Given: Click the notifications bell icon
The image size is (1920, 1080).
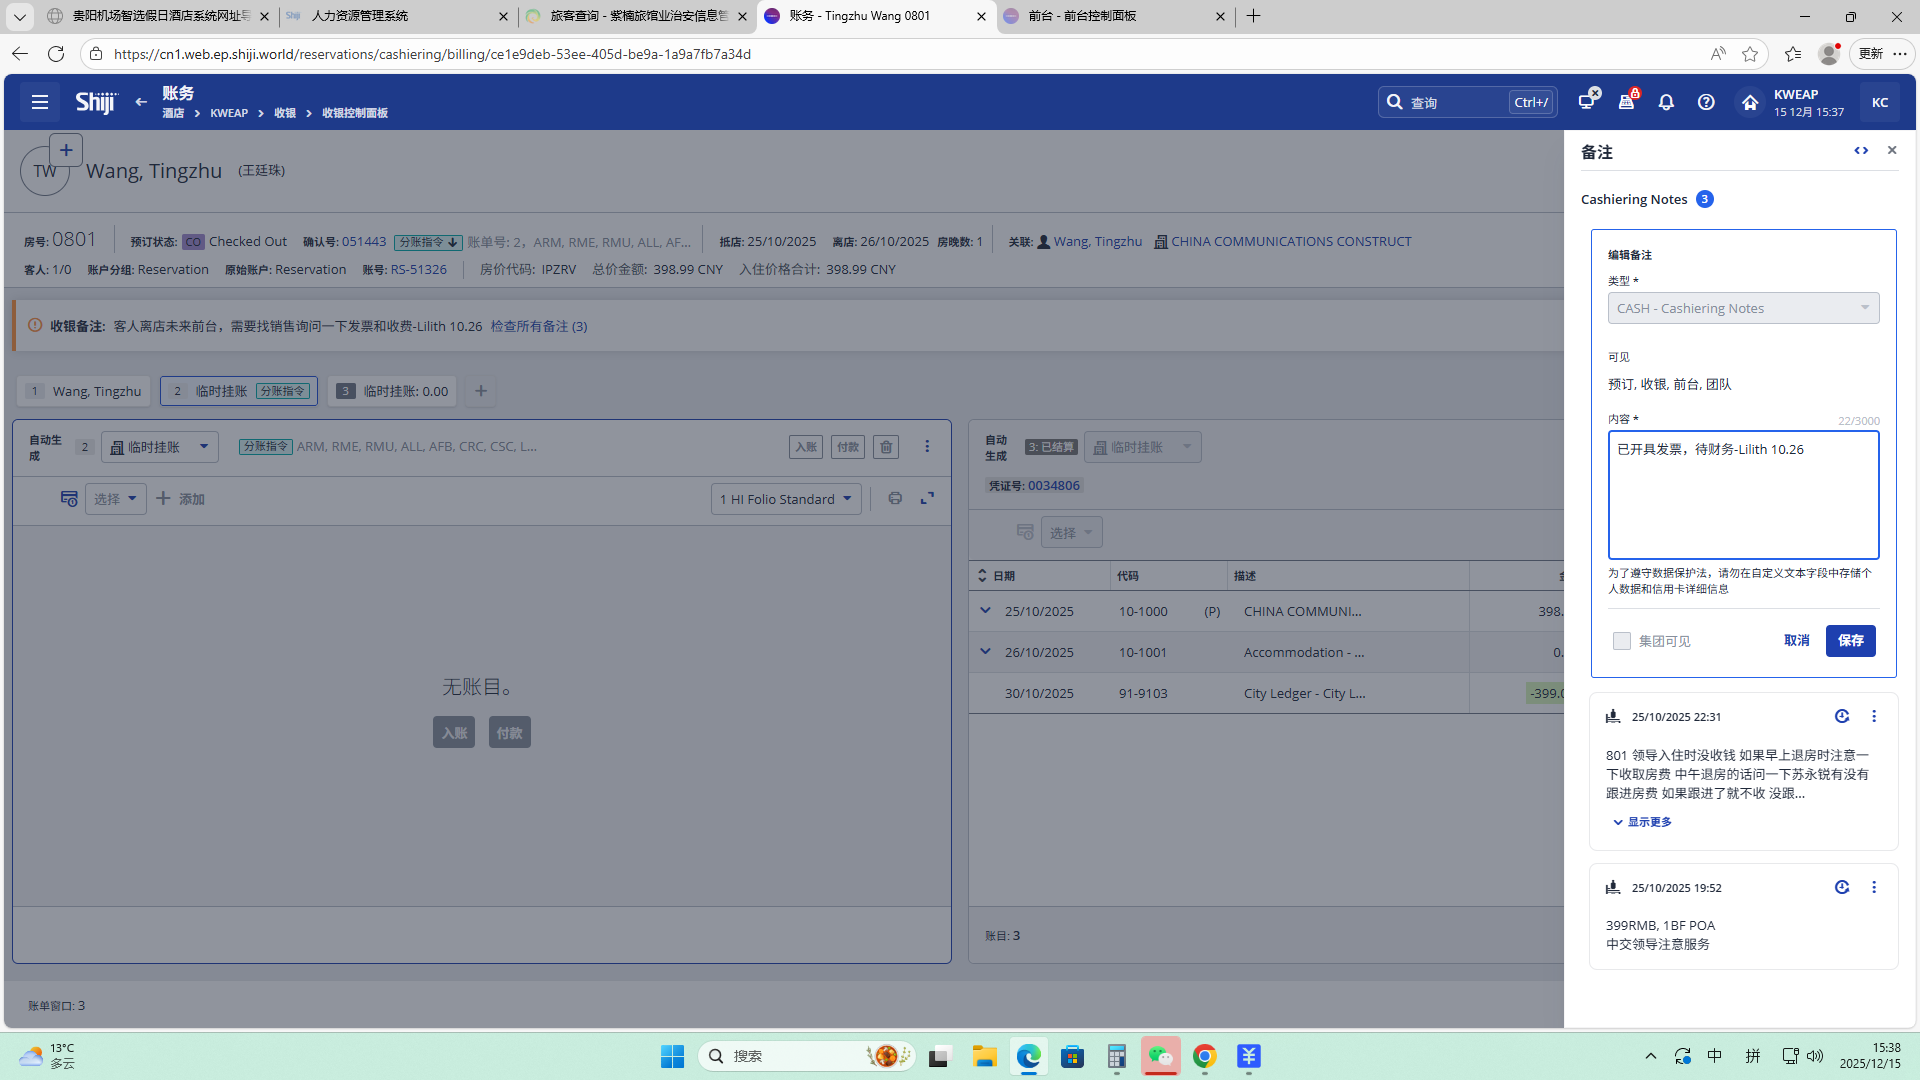Looking at the screenshot, I should (1666, 102).
